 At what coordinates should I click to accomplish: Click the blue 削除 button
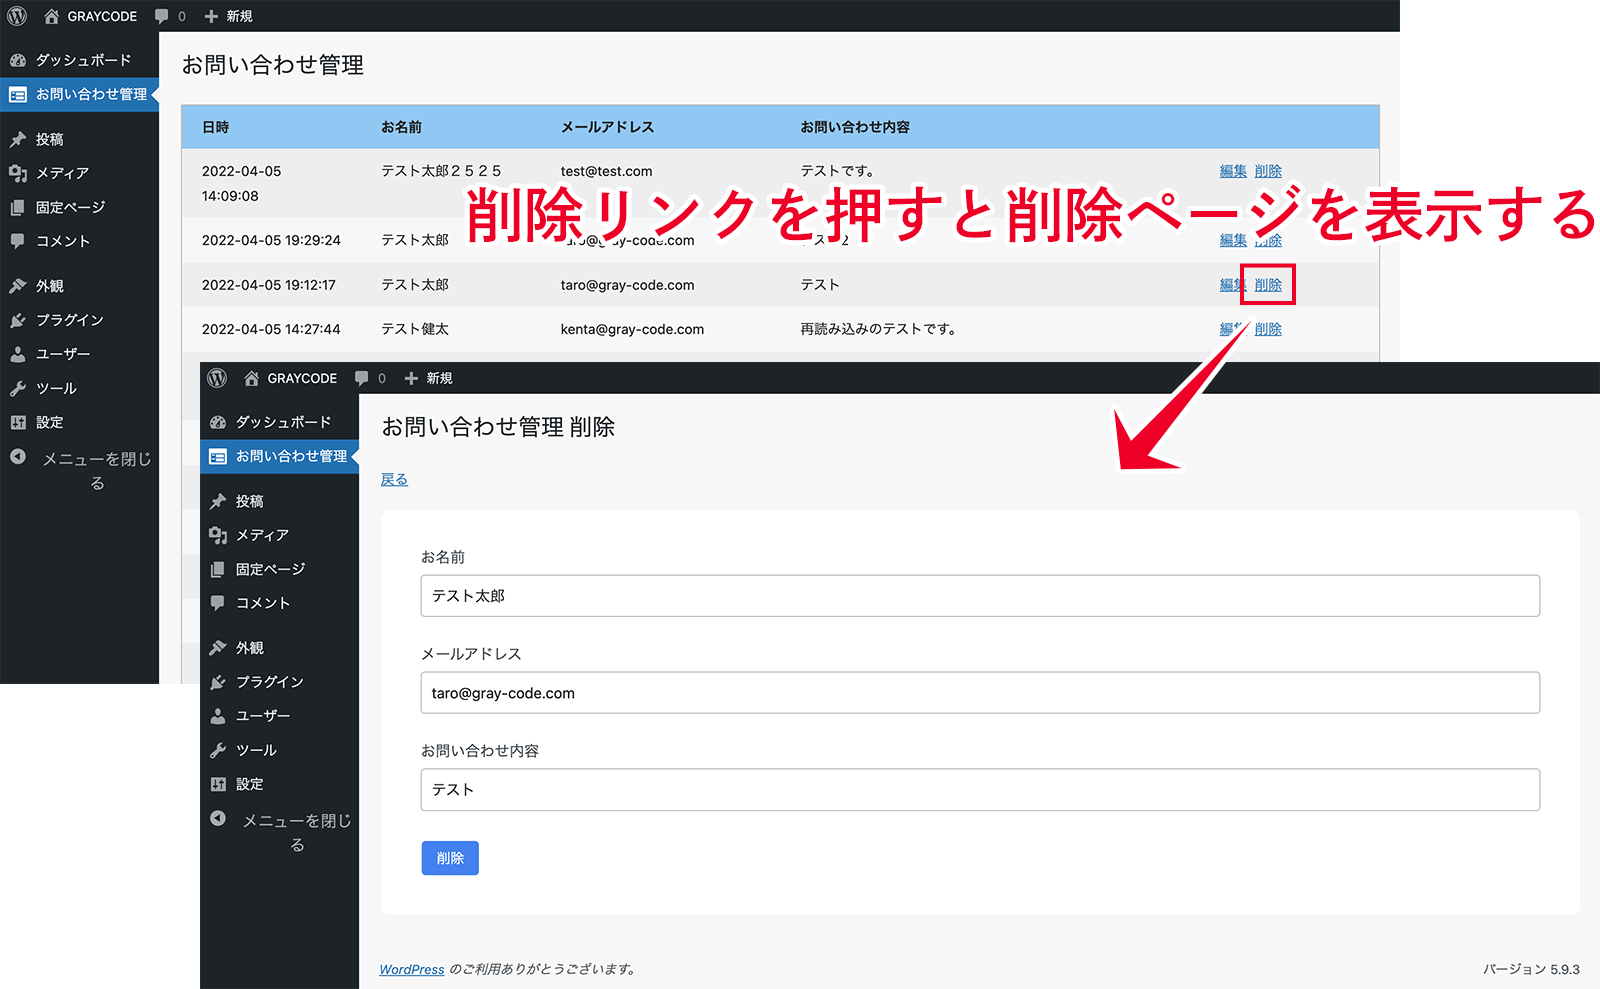click(x=450, y=858)
